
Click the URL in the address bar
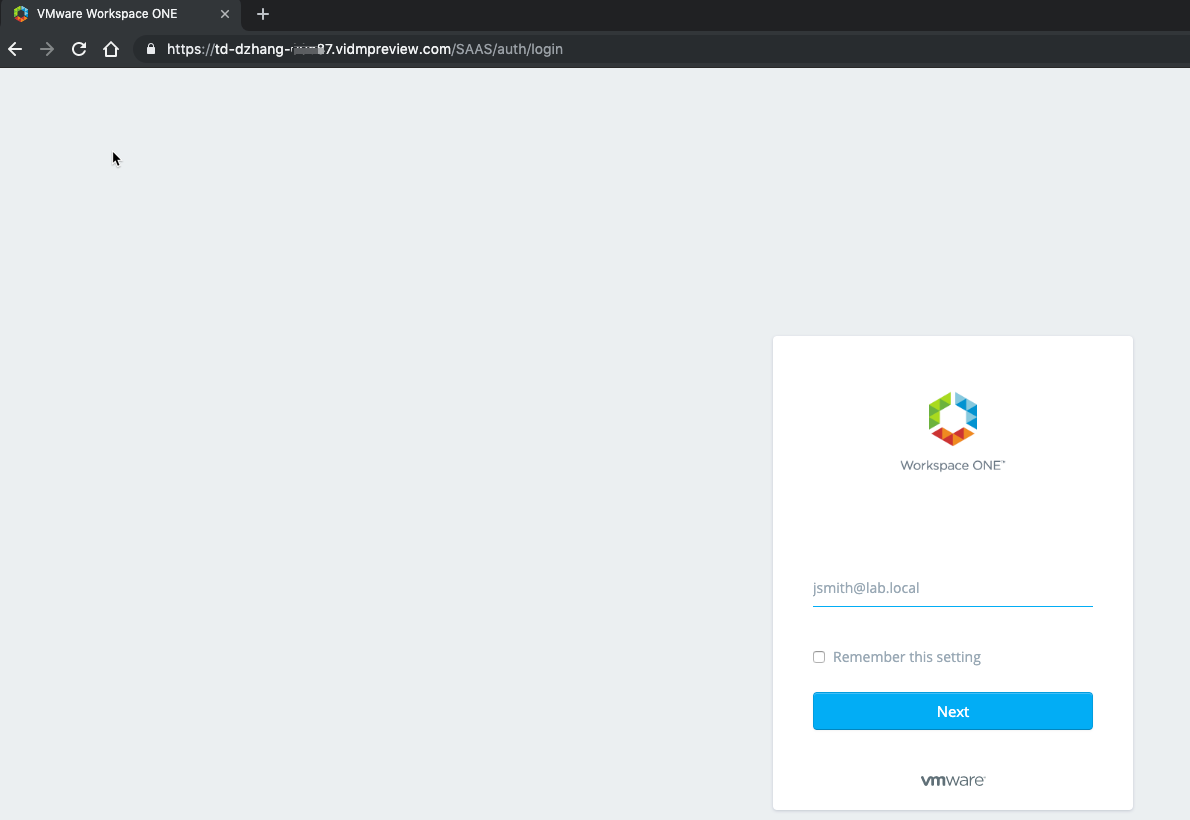click(364, 49)
